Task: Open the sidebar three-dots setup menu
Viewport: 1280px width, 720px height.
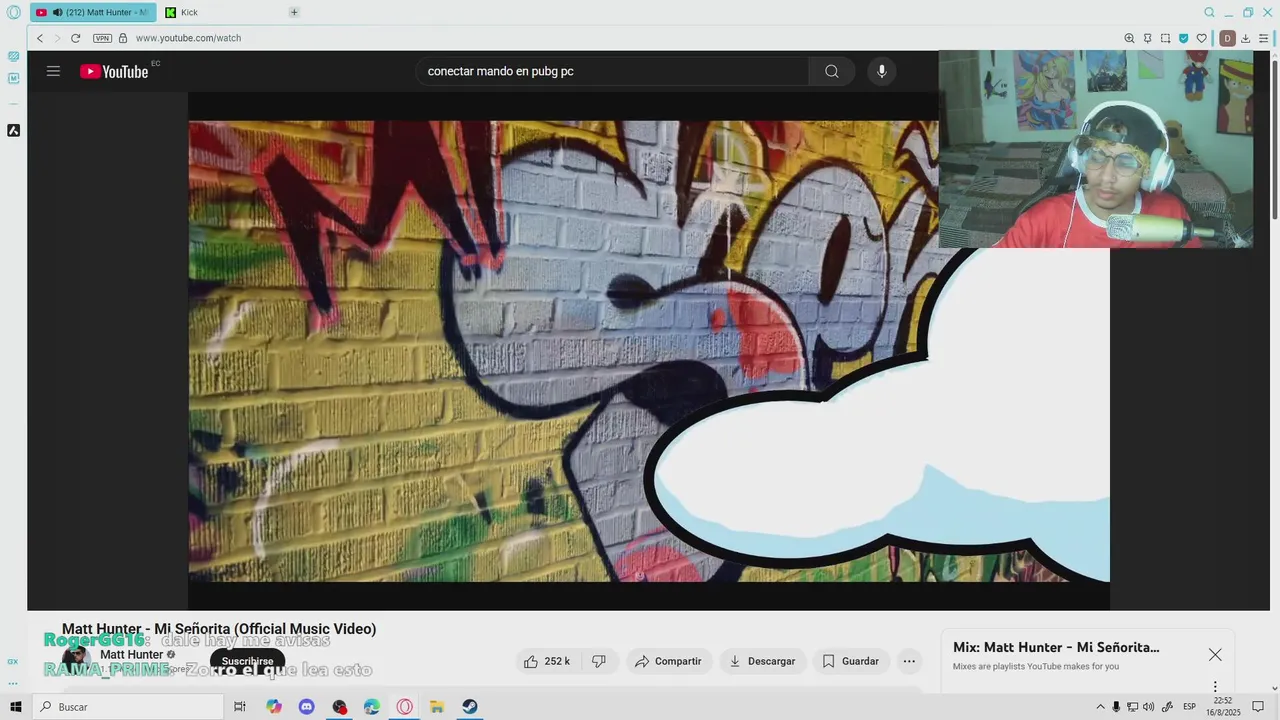Action: 13,683
